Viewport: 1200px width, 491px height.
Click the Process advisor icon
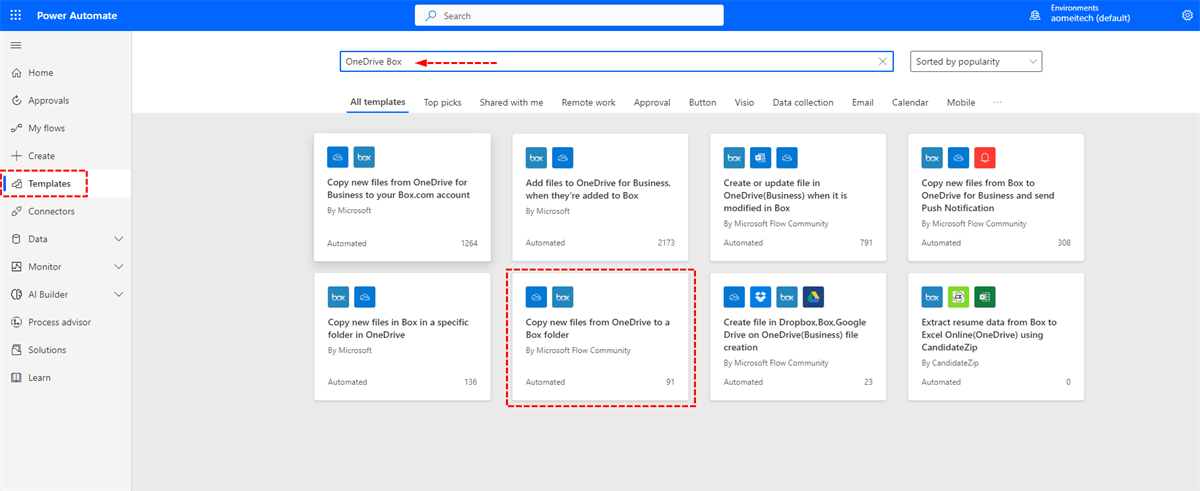[x=16, y=322]
